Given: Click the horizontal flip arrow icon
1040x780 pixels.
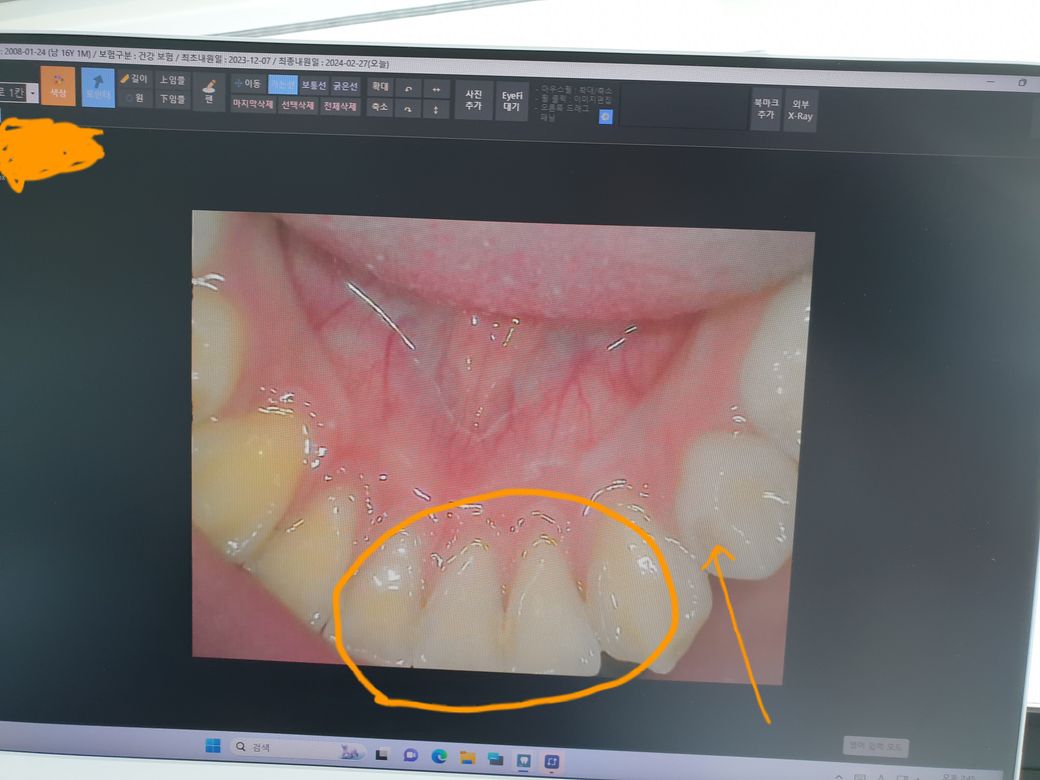Looking at the screenshot, I should (436, 88).
